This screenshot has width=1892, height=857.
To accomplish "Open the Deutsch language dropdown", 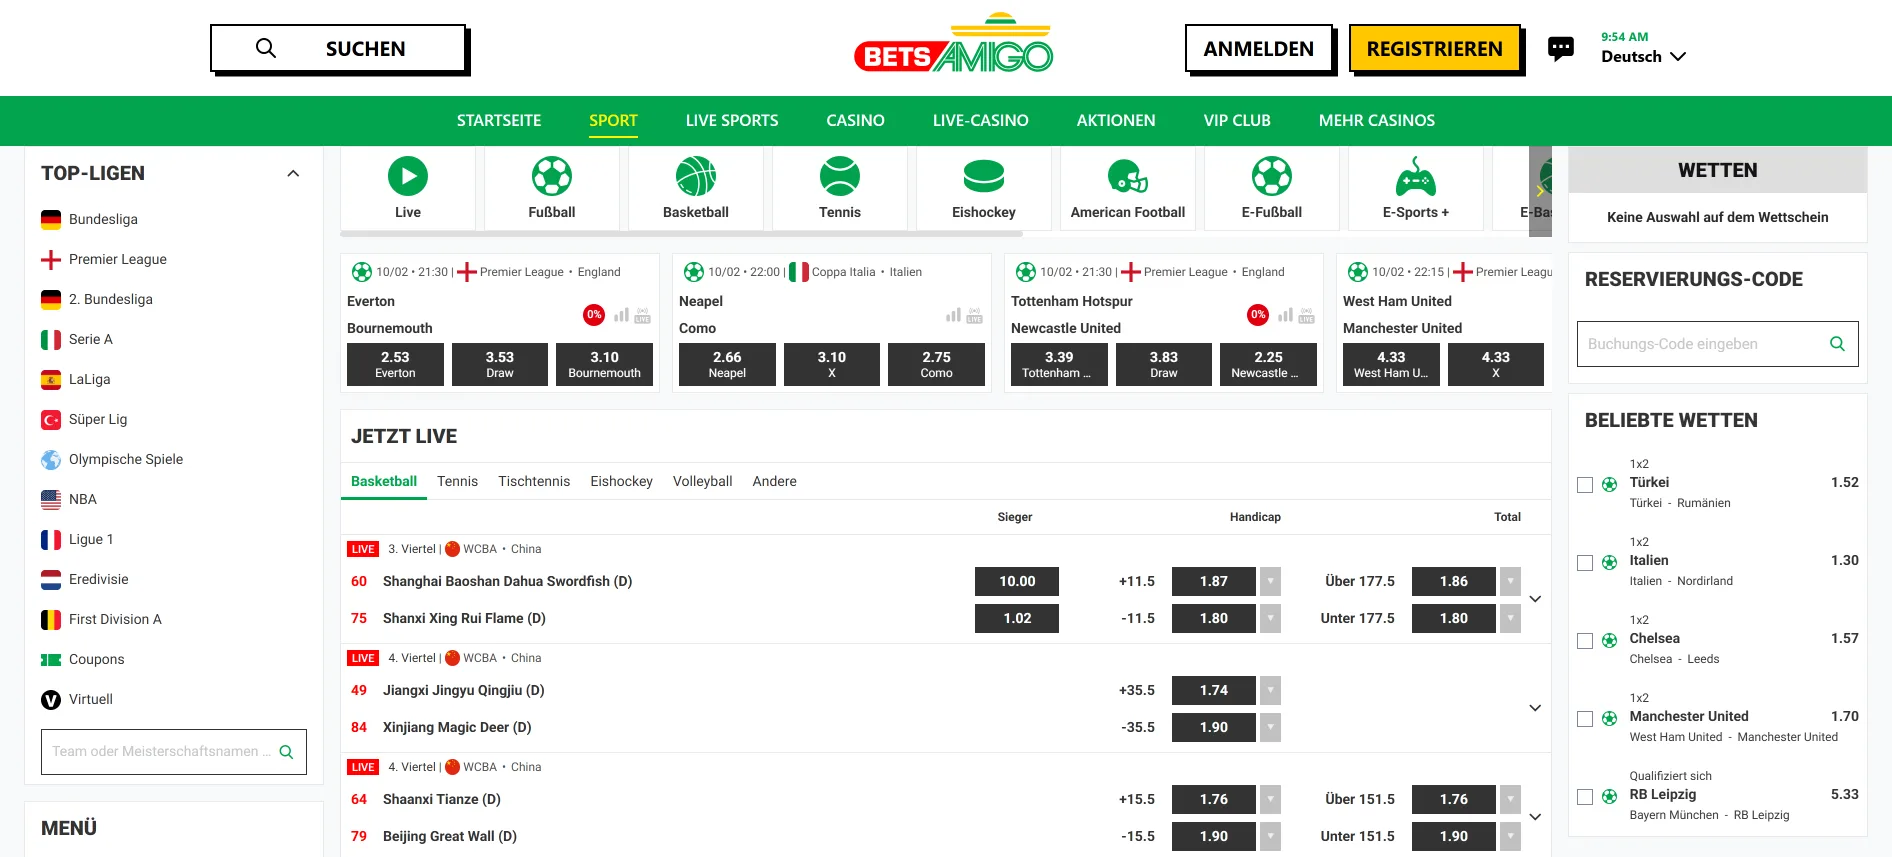I will pos(1643,56).
